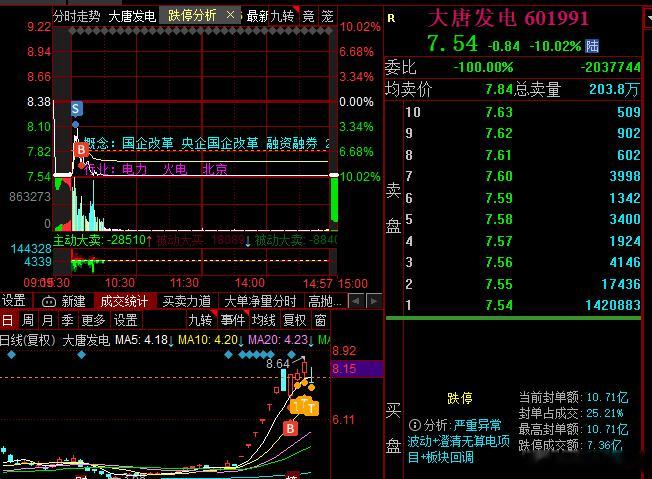Select the 月 monthly period
This screenshot has width=652, height=479.
(47, 320)
